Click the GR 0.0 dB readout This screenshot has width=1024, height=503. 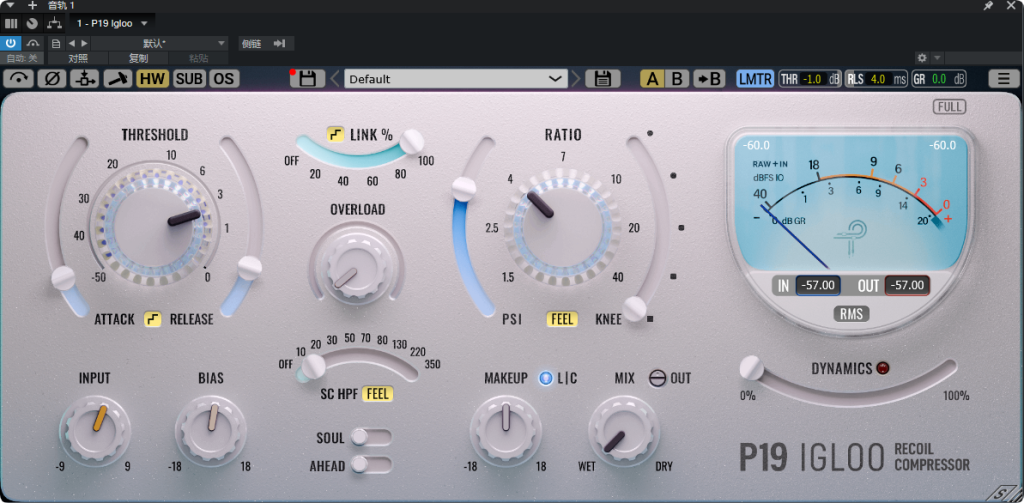(939, 79)
